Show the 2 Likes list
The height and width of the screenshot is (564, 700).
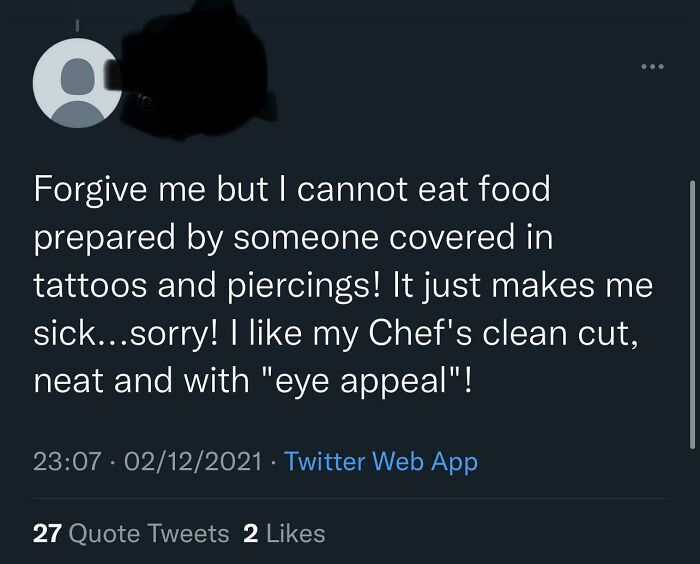point(284,533)
